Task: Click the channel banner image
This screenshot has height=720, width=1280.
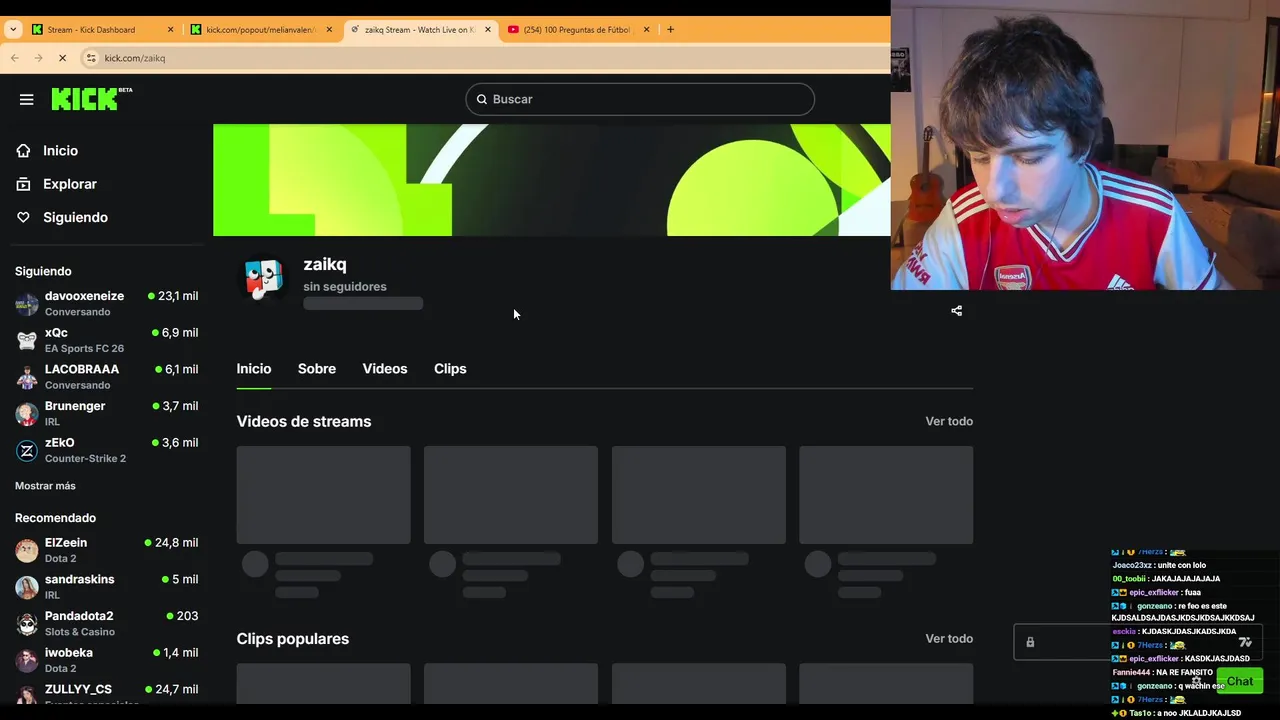Action: [551, 180]
